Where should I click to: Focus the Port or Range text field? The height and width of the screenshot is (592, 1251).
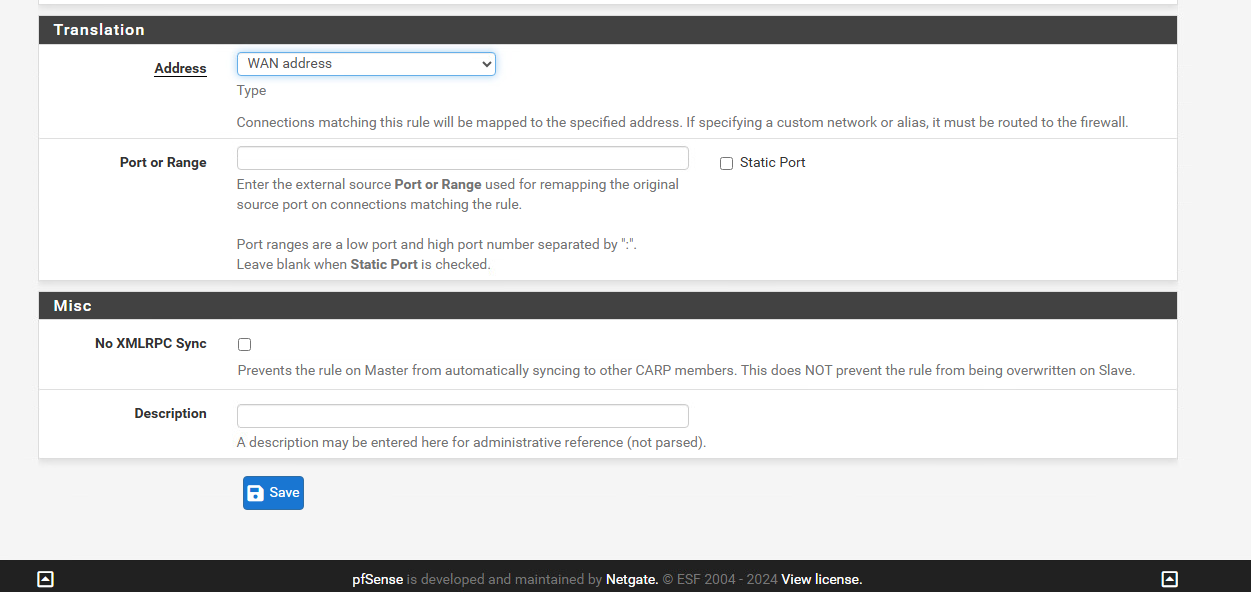click(463, 158)
